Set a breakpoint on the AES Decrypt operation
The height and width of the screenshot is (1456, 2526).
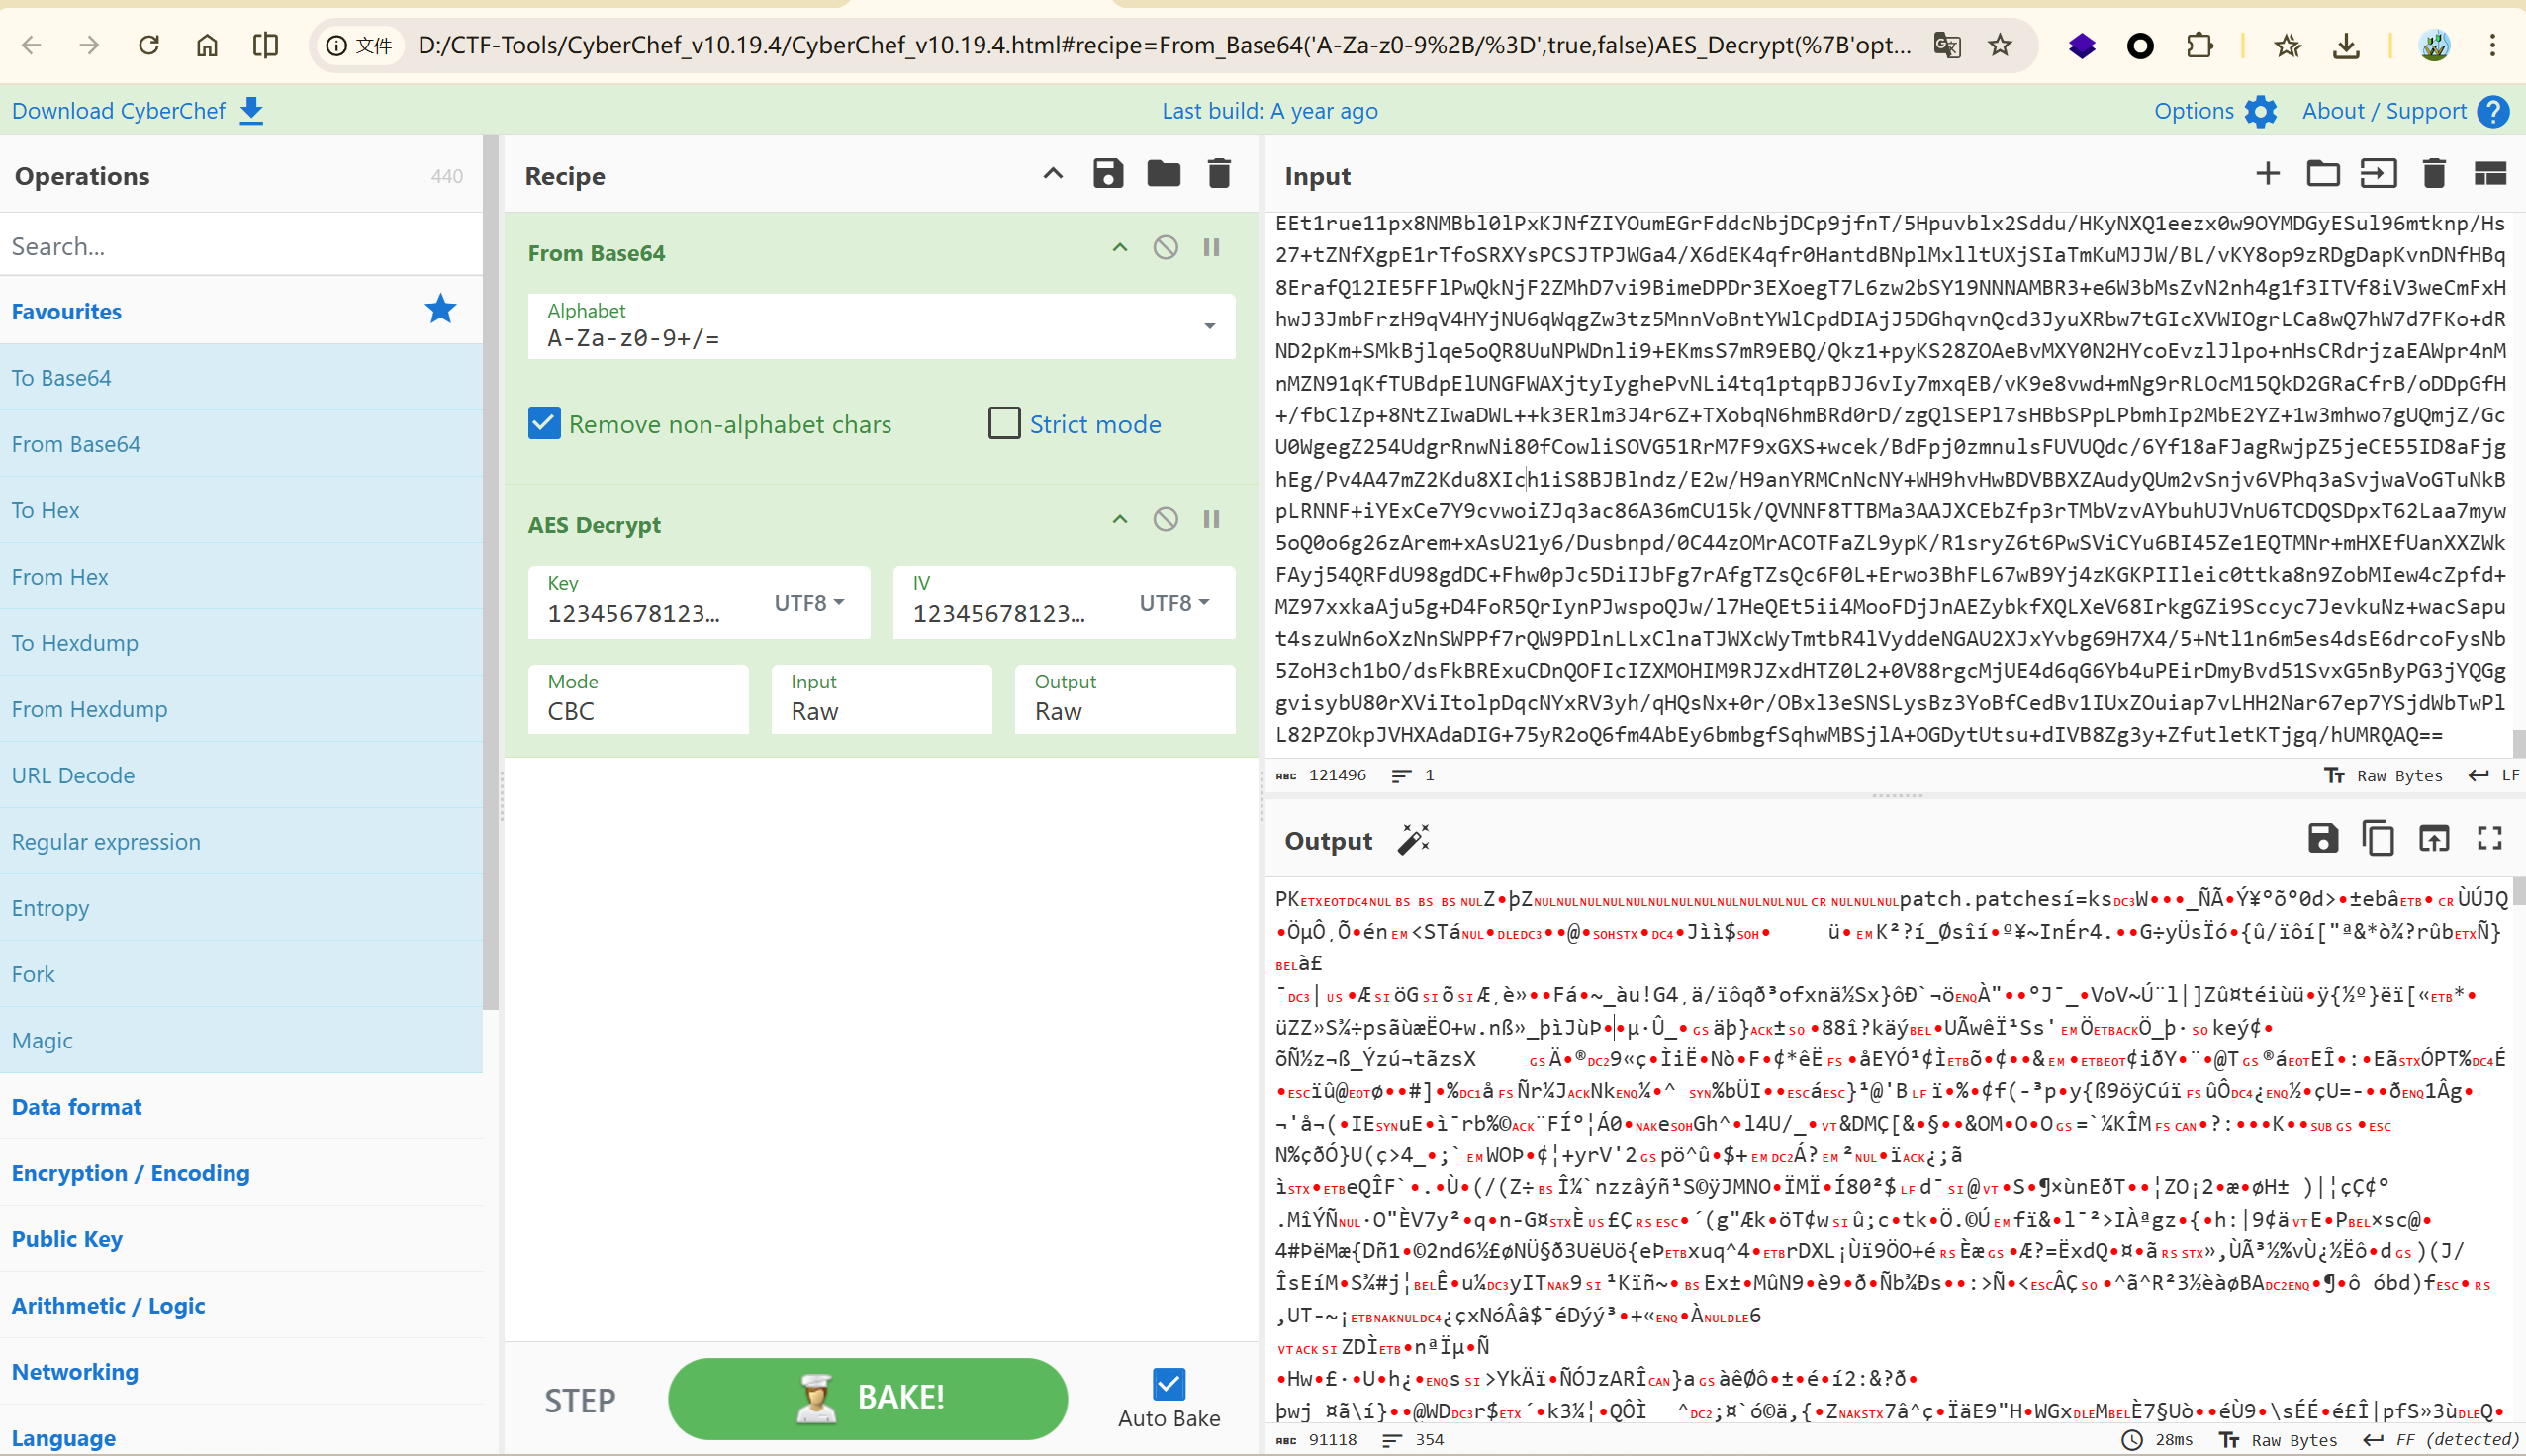[1211, 519]
